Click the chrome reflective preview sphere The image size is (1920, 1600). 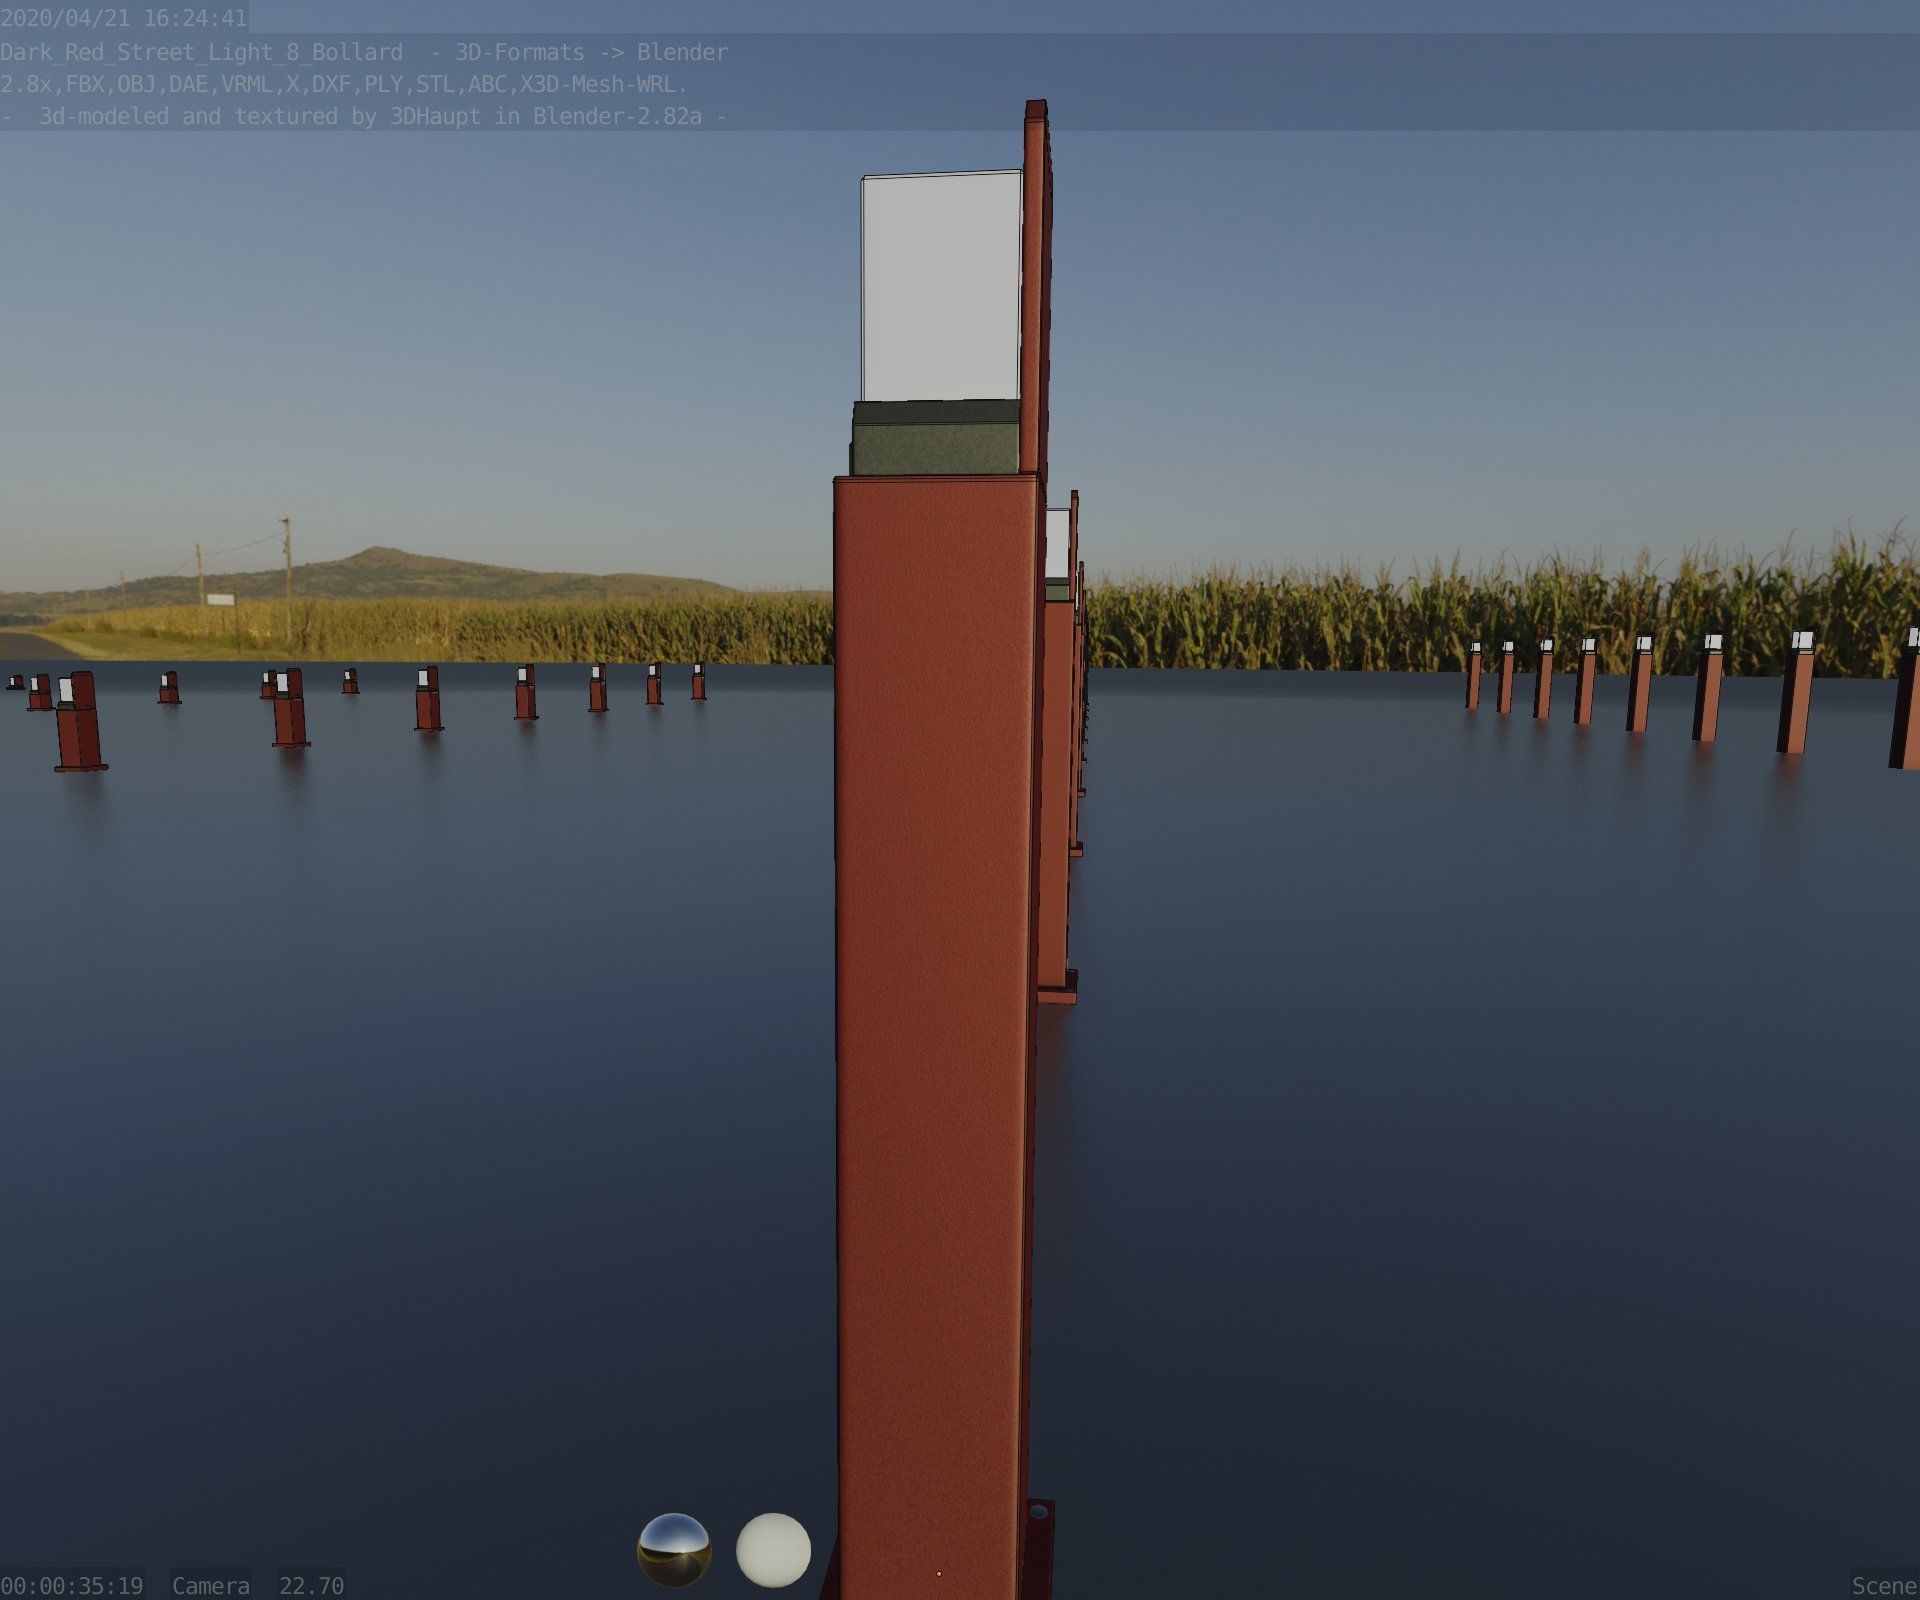[674, 1549]
